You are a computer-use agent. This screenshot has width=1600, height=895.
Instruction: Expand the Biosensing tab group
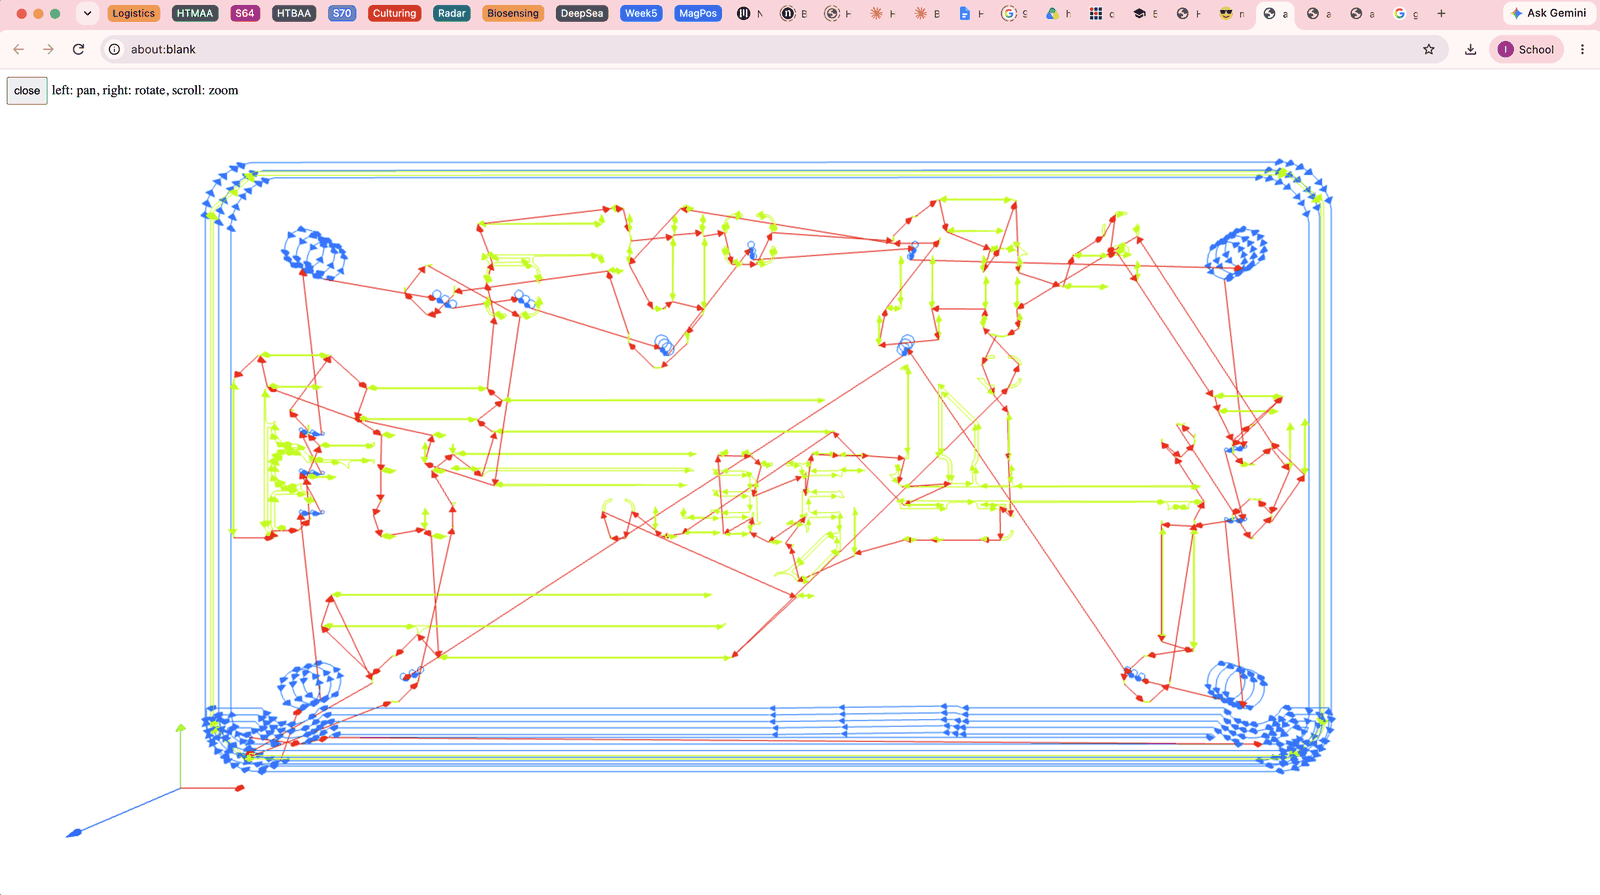tap(513, 13)
